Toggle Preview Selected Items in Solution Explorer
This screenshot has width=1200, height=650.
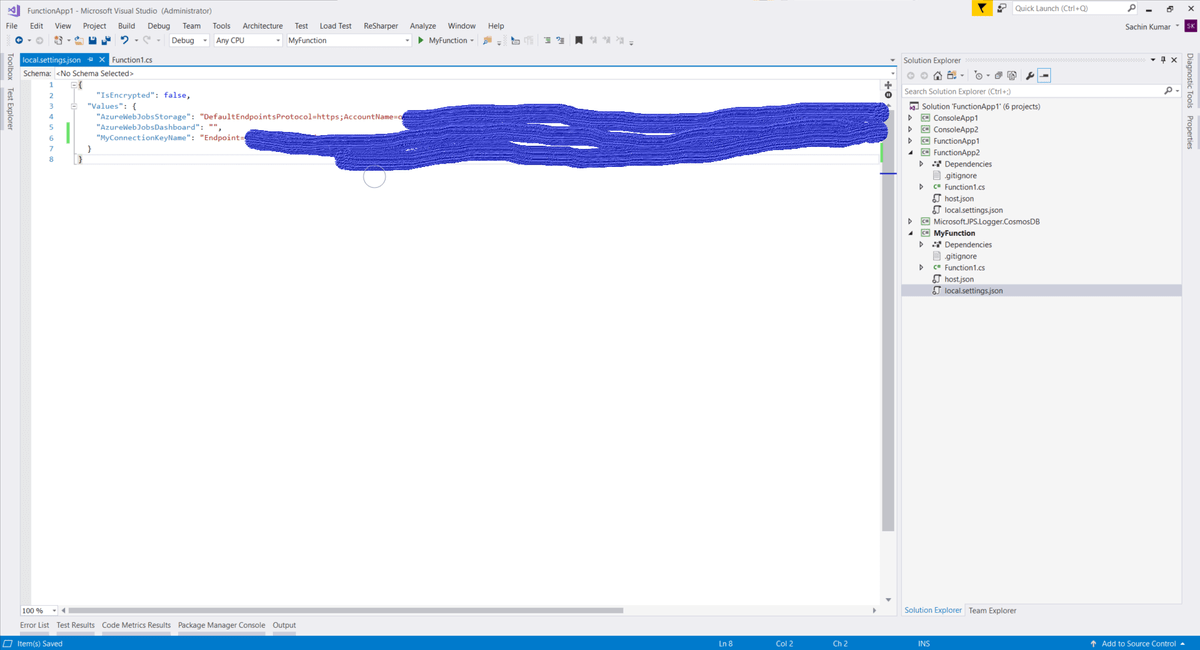pyautogui.click(x=1046, y=75)
